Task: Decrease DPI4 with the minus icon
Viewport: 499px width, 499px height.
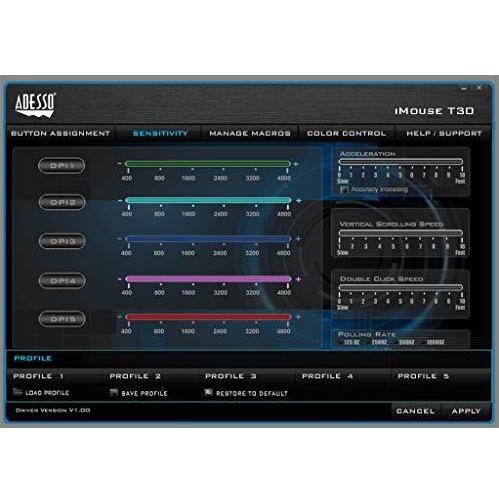Action: pos(120,279)
